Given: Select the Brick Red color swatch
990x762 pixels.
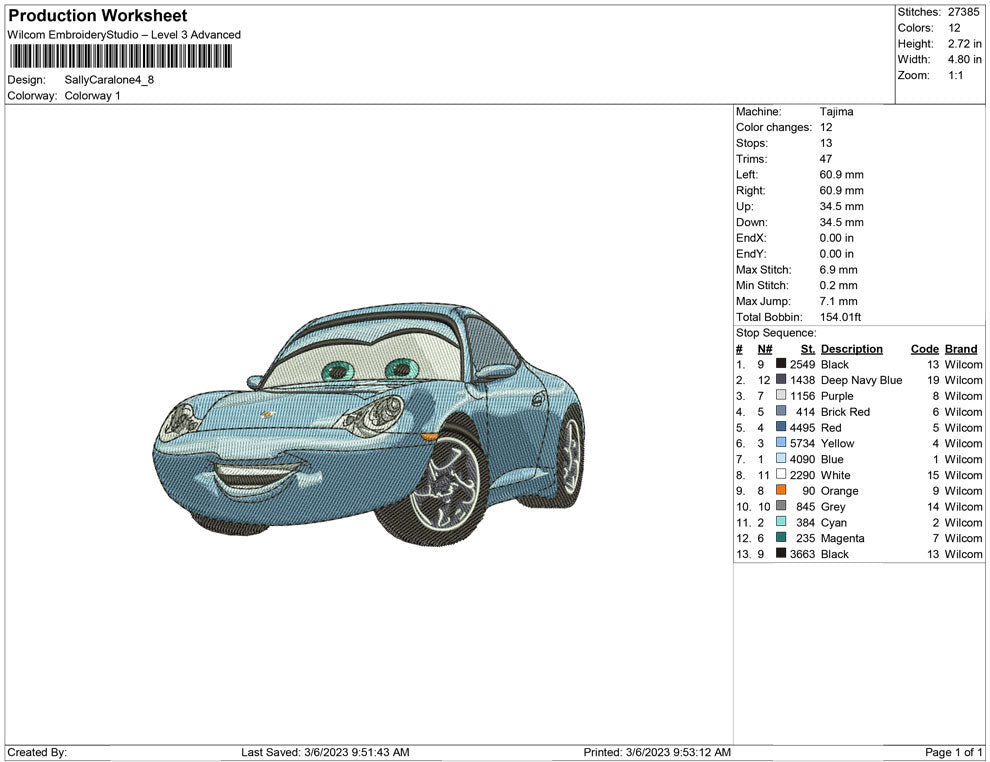Looking at the screenshot, I should 781,412.
